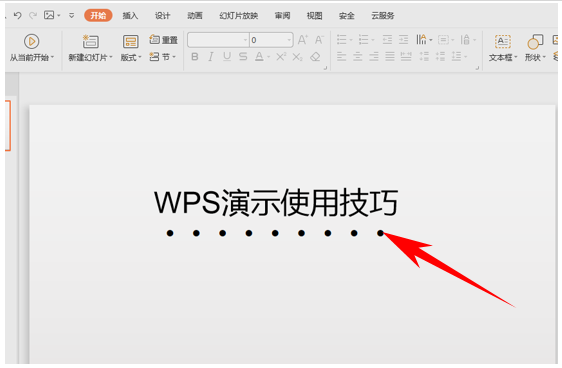Expand the 从当前开始 dropdown arrow
This screenshot has height=368, width=562.
tap(52, 57)
